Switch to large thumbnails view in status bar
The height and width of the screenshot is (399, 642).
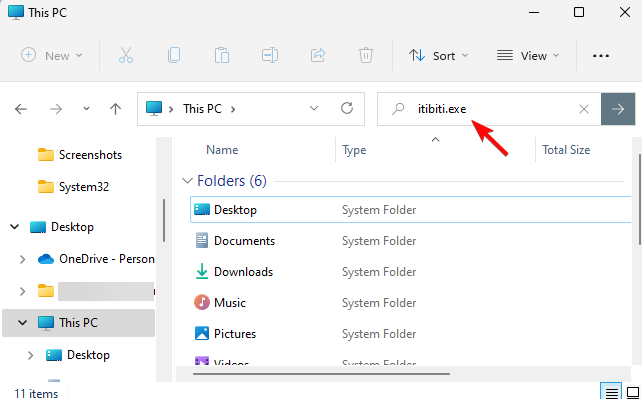click(633, 392)
